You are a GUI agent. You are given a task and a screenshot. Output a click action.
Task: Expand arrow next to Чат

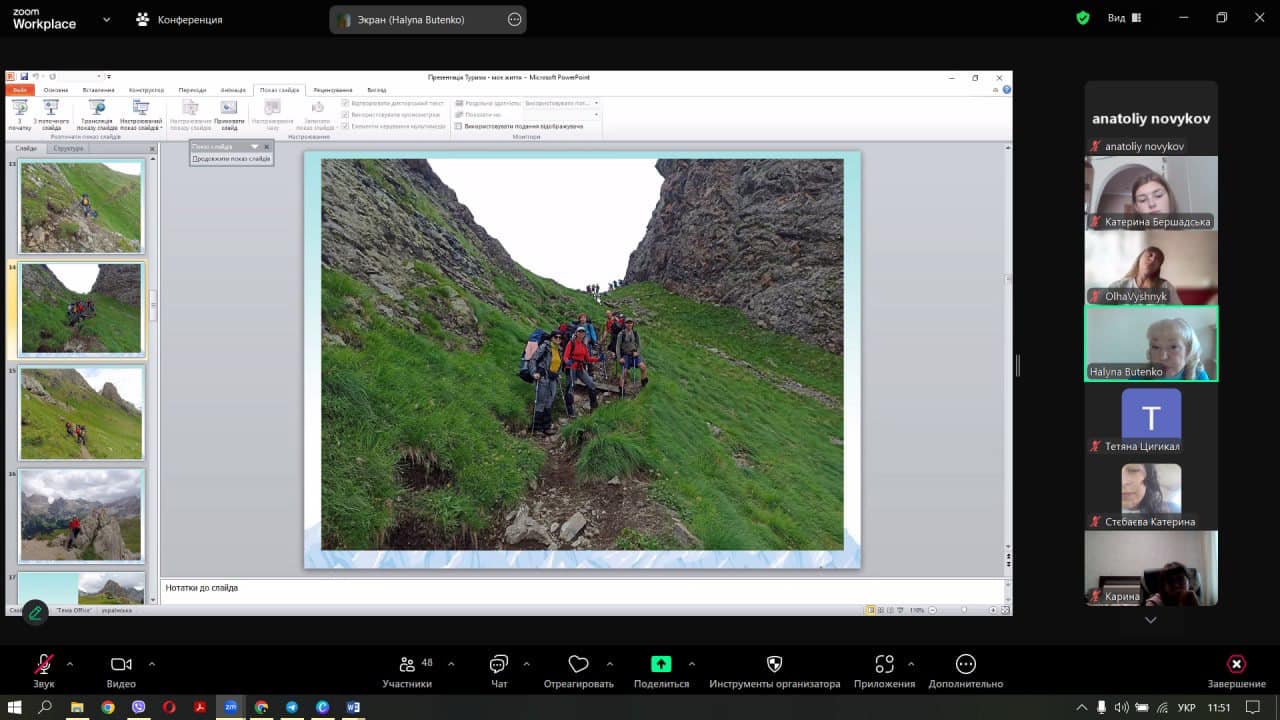pos(526,663)
